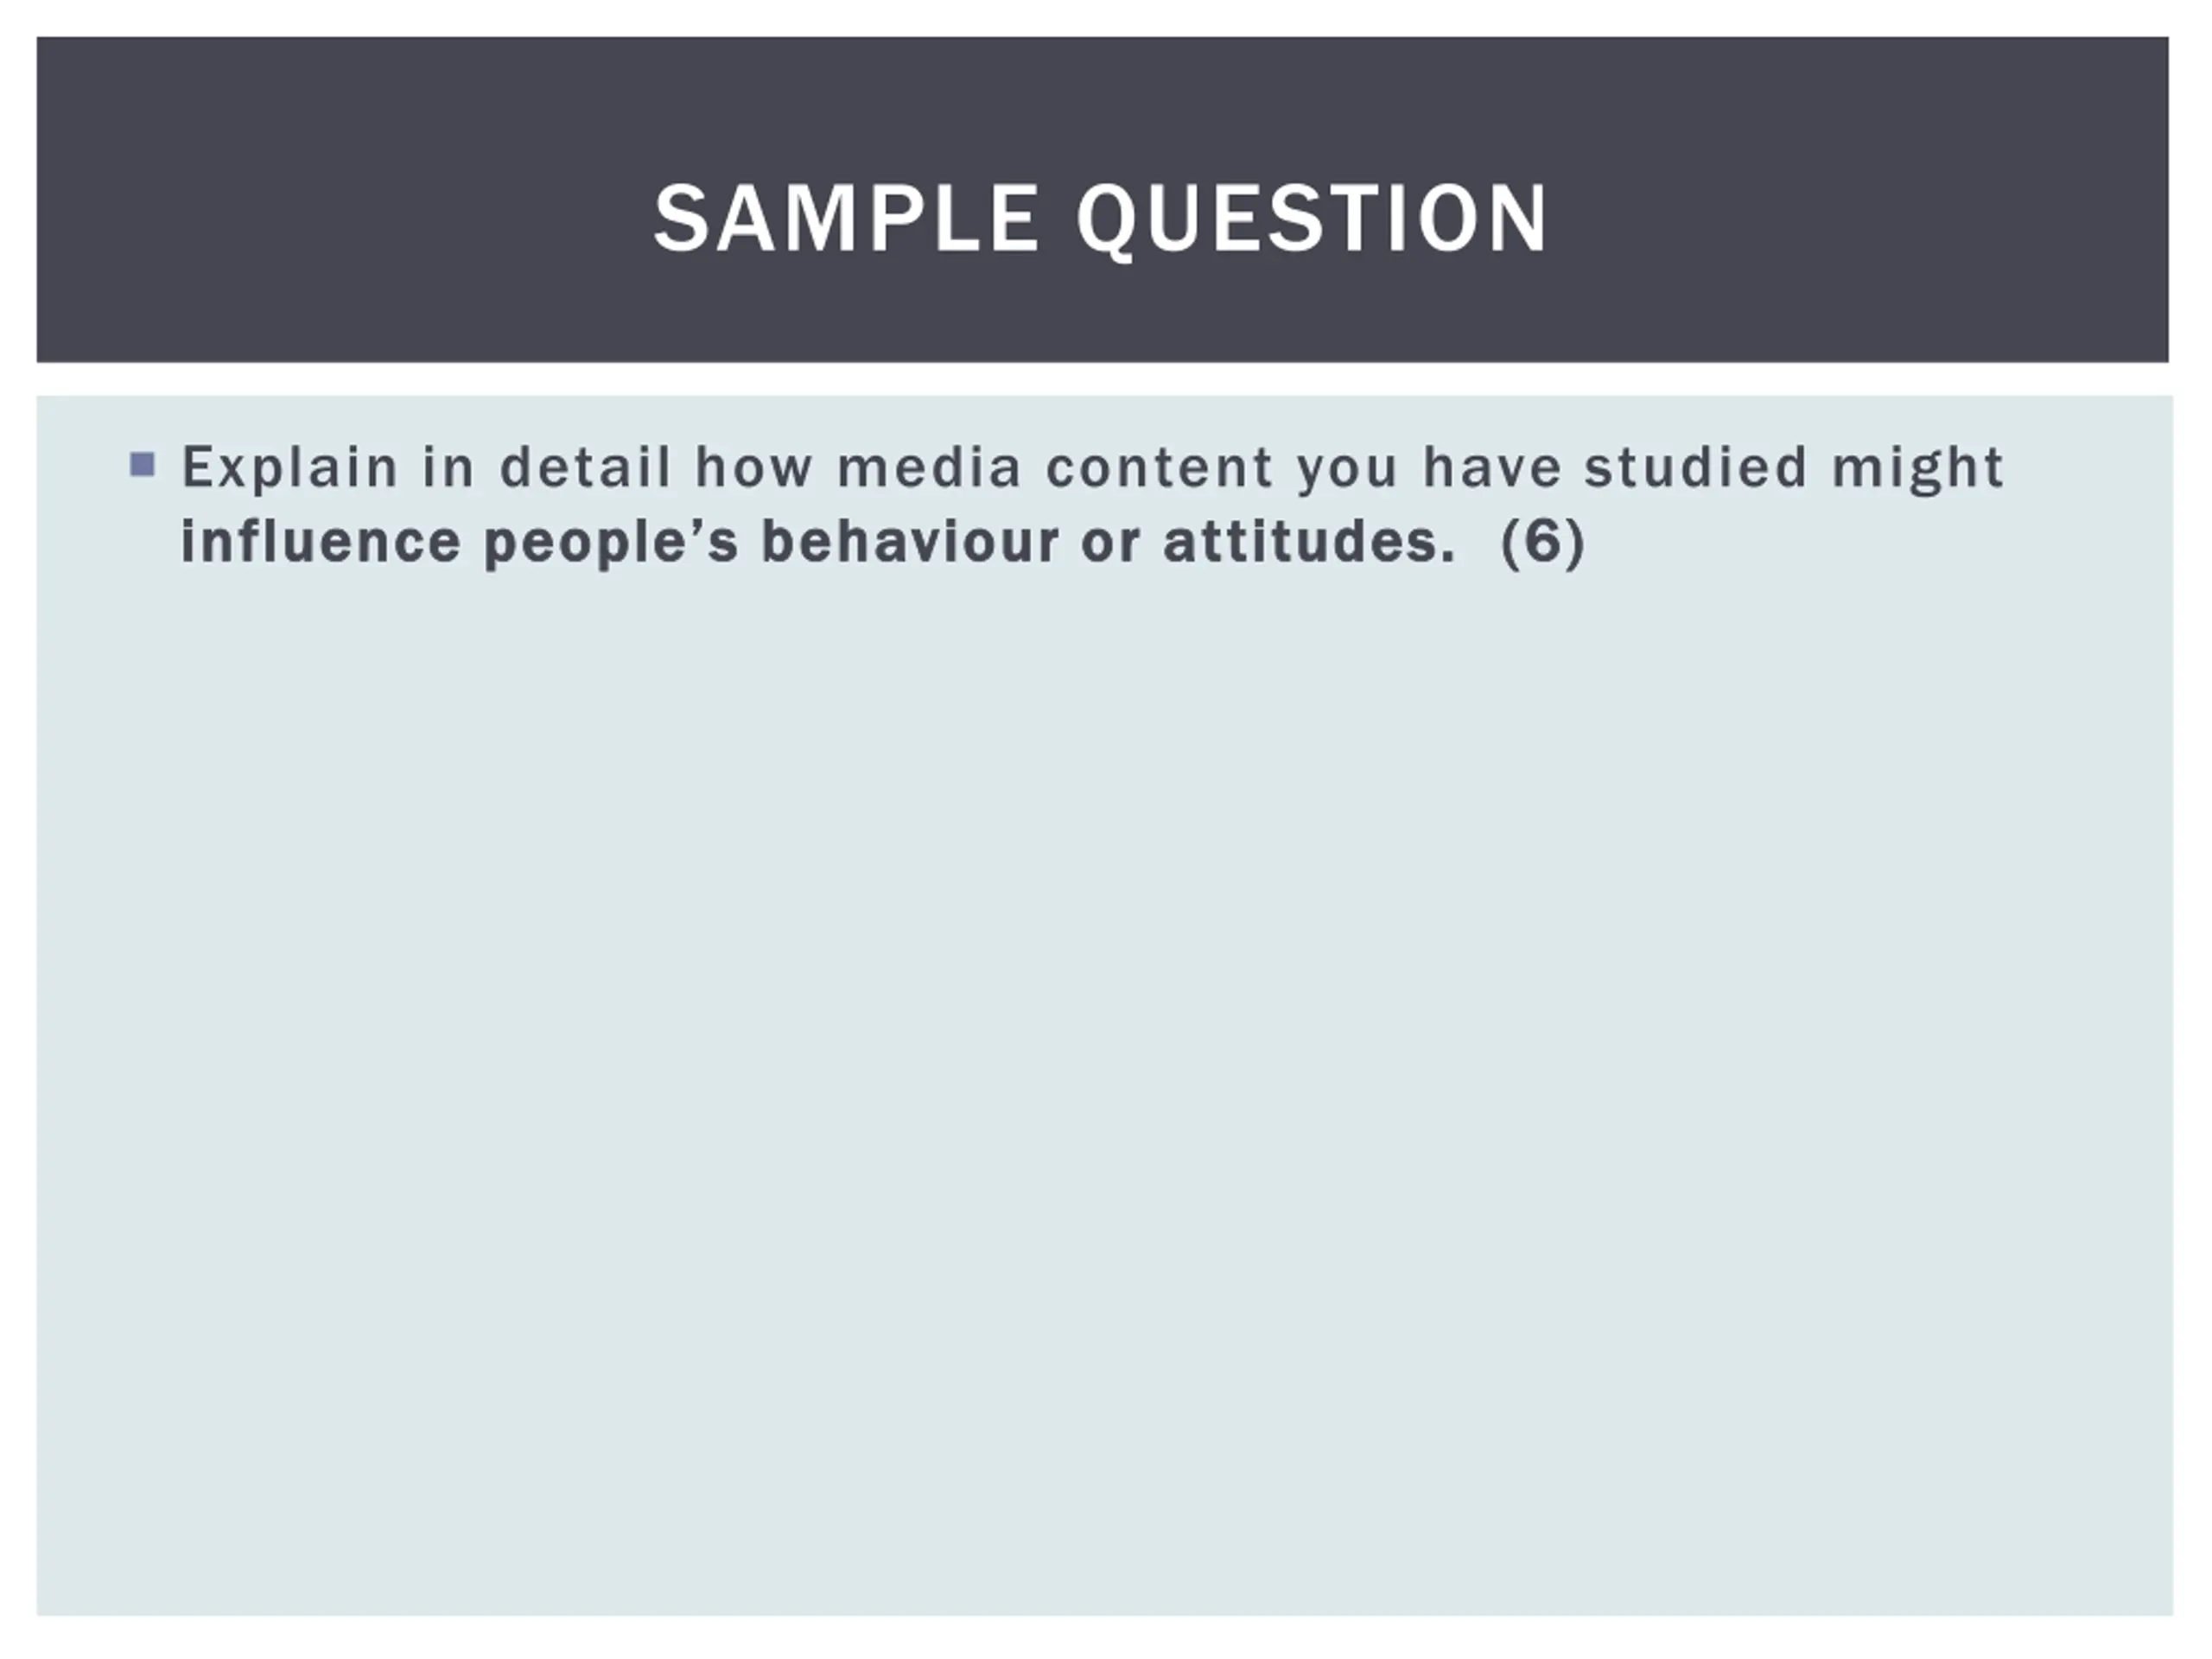Viewport: 2212px width, 1659px height.
Task: Select the SAMPLE QUESTION slide title
Action: click(1101, 219)
